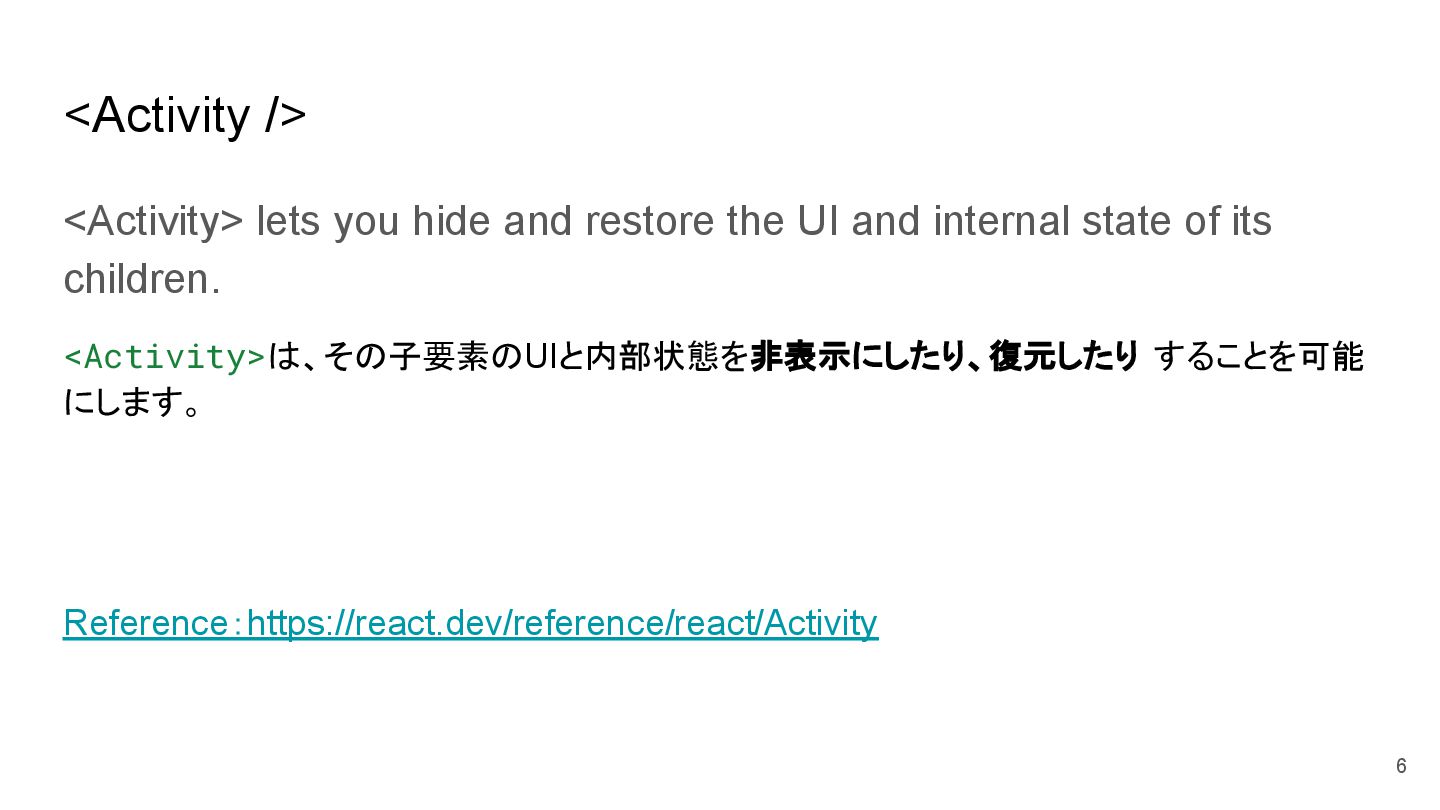1440x810 pixels.
Task: Click the "<Activity />" slide title
Action: click(185, 115)
